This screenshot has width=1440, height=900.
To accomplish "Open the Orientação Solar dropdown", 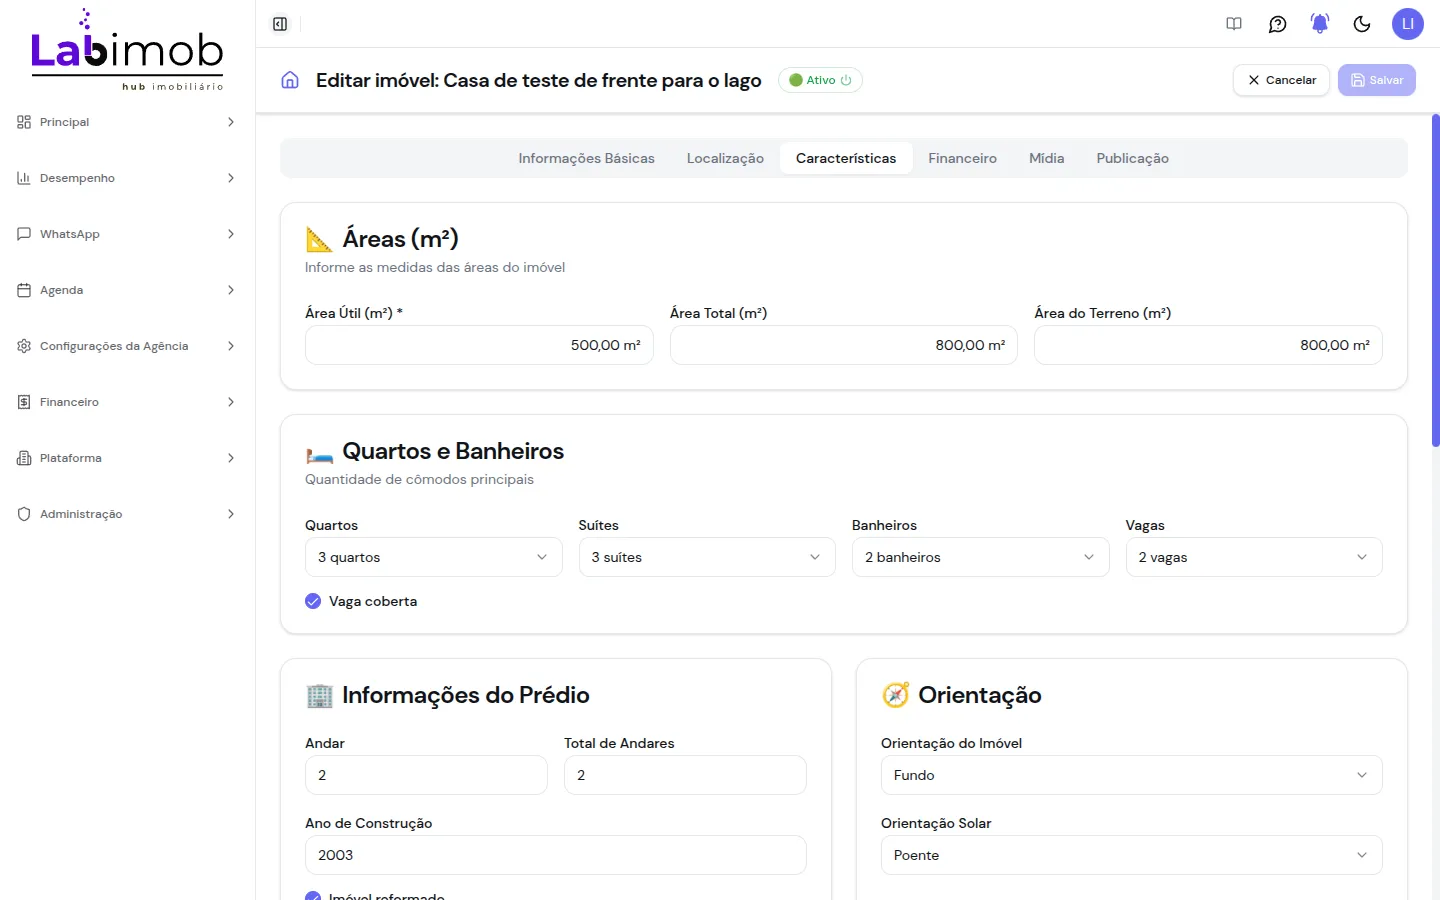I will (1131, 855).
